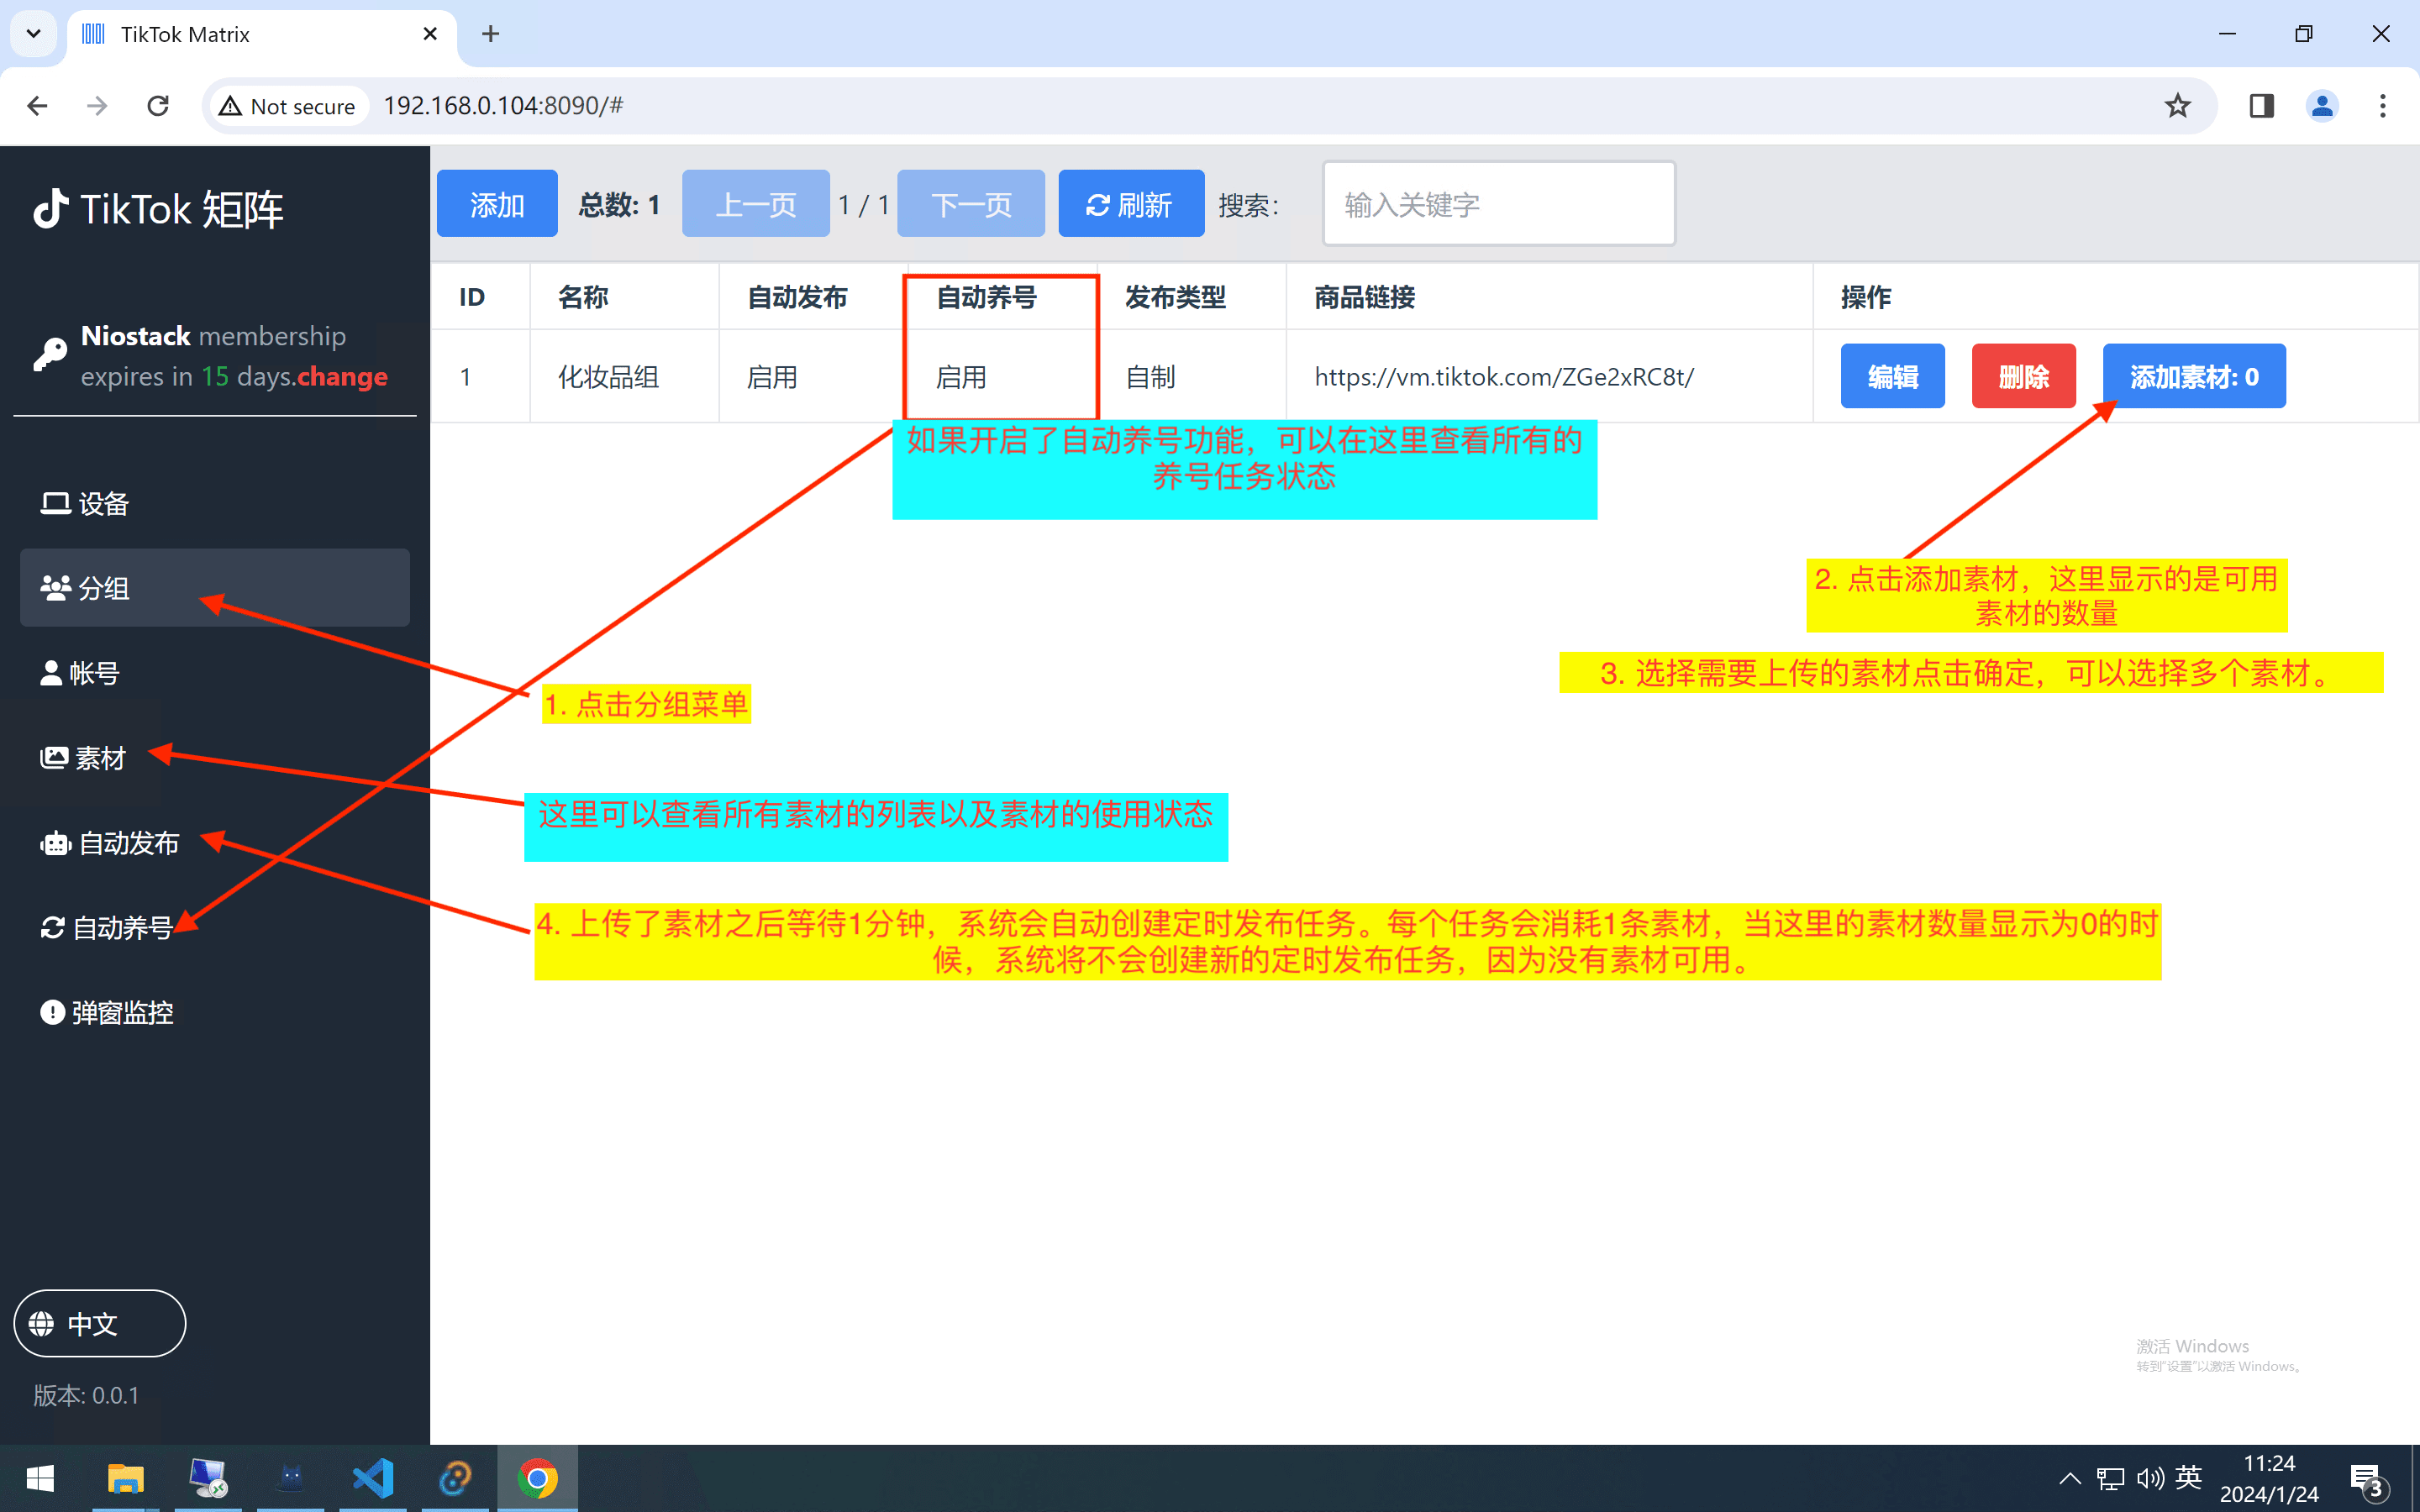The width and height of the screenshot is (2420, 1512).
Task: Open the Chrome three-dot menu
Action: (2383, 105)
